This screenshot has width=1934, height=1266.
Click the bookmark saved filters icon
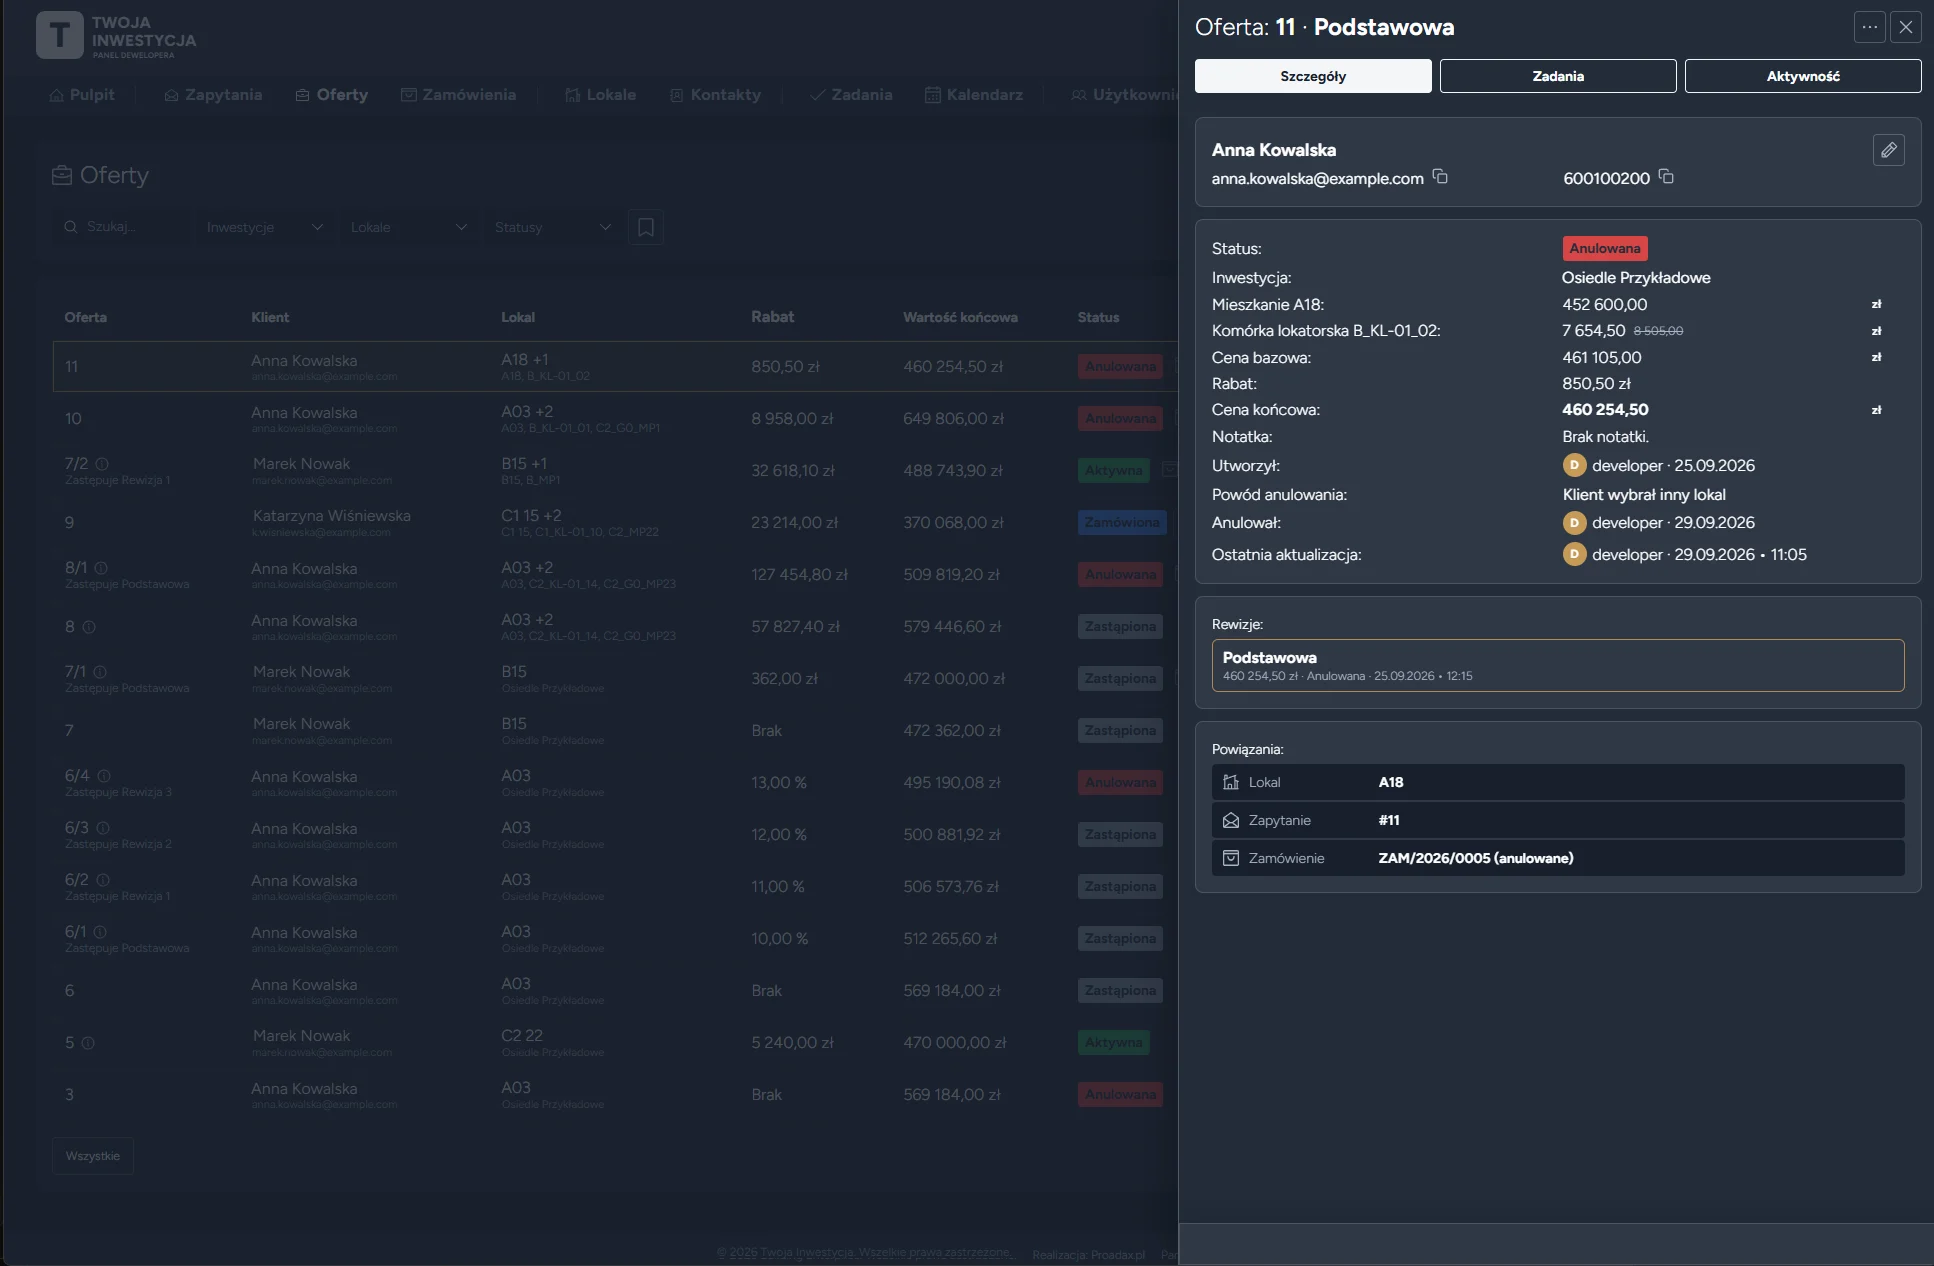coord(645,227)
